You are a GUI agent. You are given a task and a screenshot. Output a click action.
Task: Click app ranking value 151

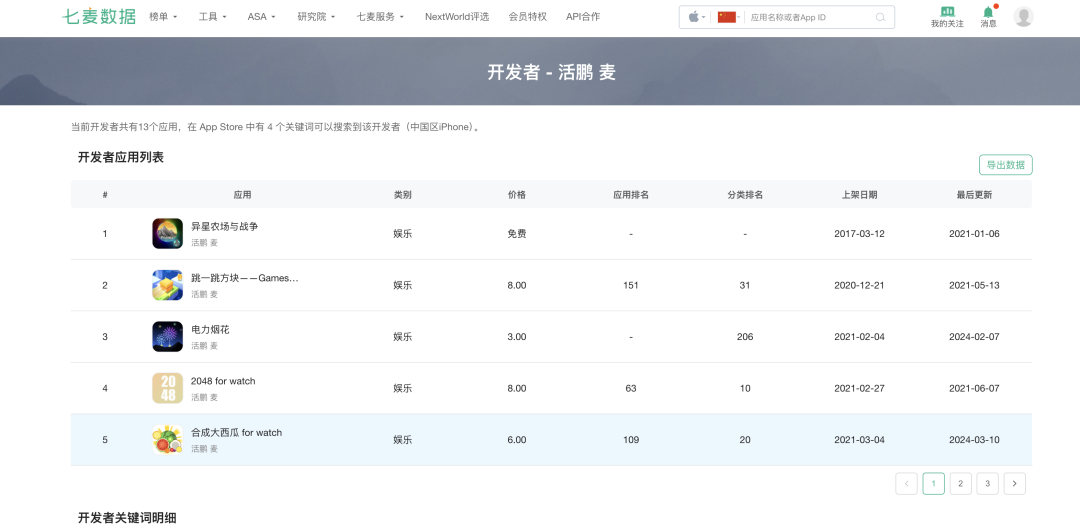point(631,285)
